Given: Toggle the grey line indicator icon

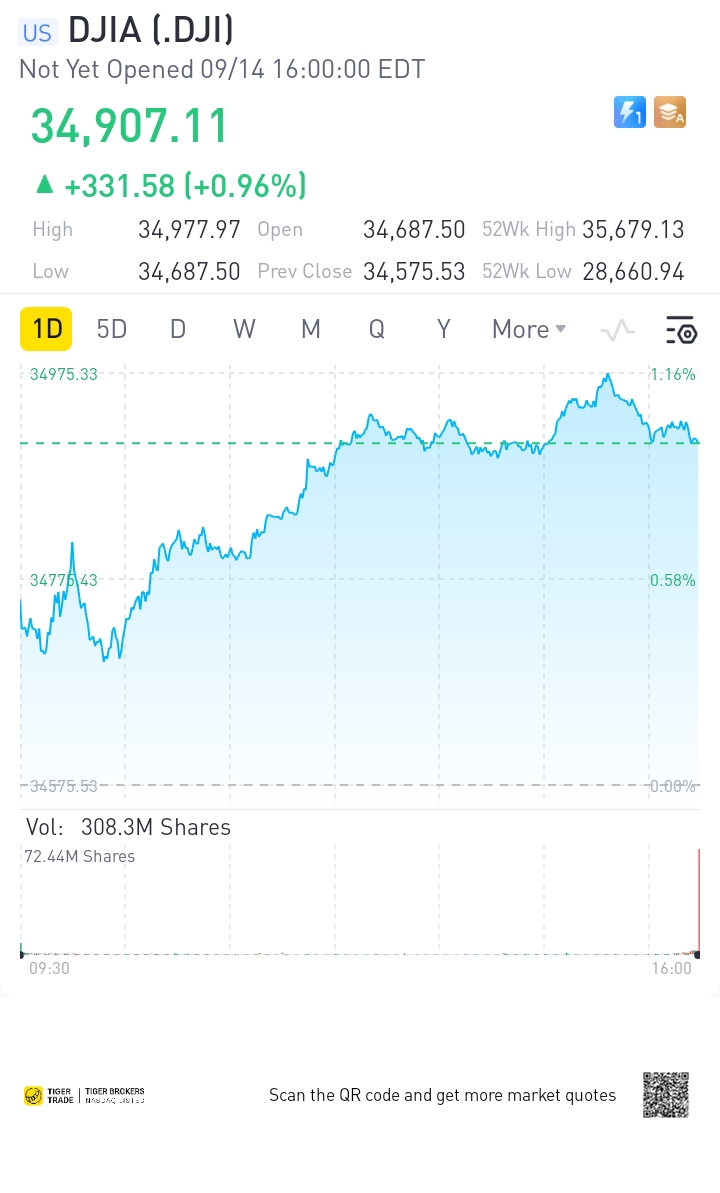Looking at the screenshot, I should pos(617,329).
